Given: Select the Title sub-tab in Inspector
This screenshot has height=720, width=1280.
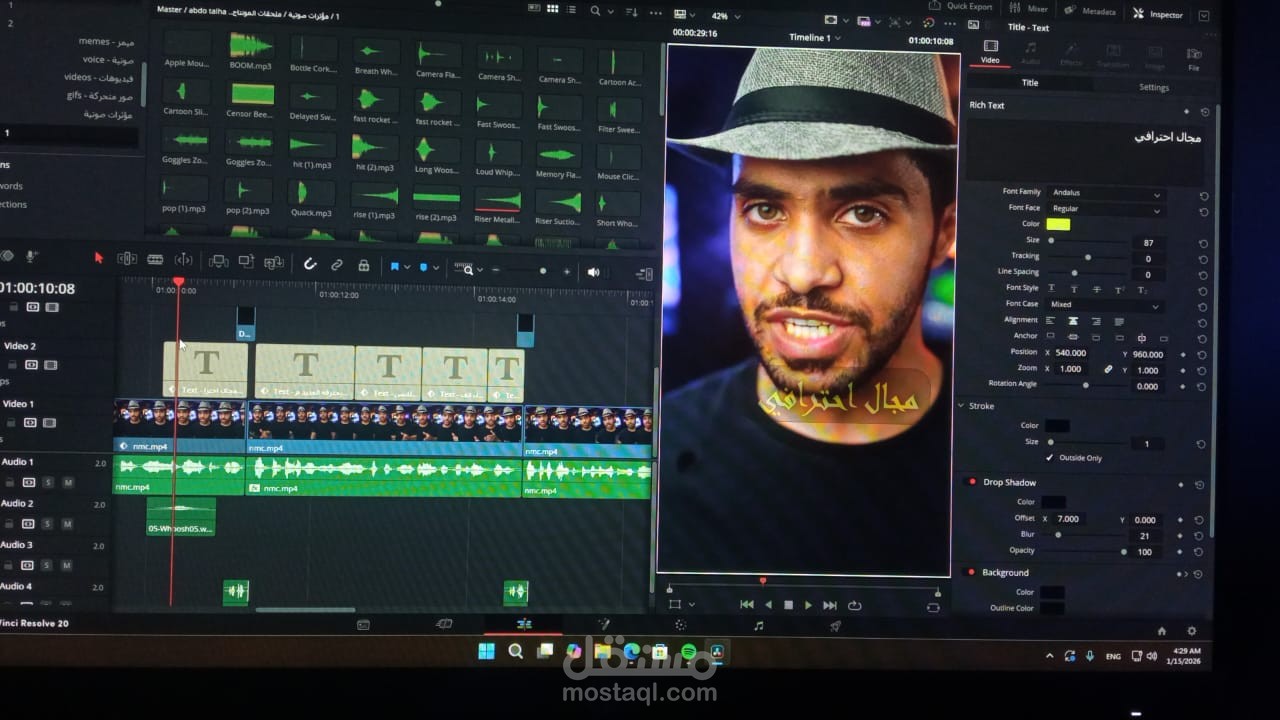Looking at the screenshot, I should click(x=1029, y=83).
